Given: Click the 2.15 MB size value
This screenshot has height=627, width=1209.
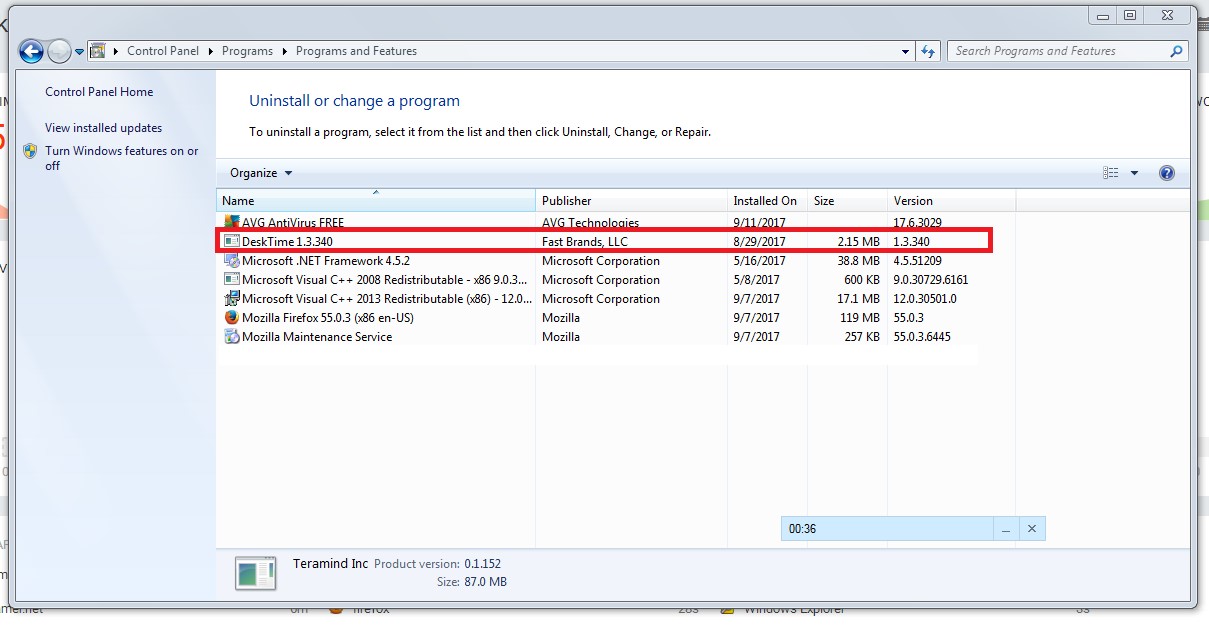Looking at the screenshot, I should [x=858, y=242].
